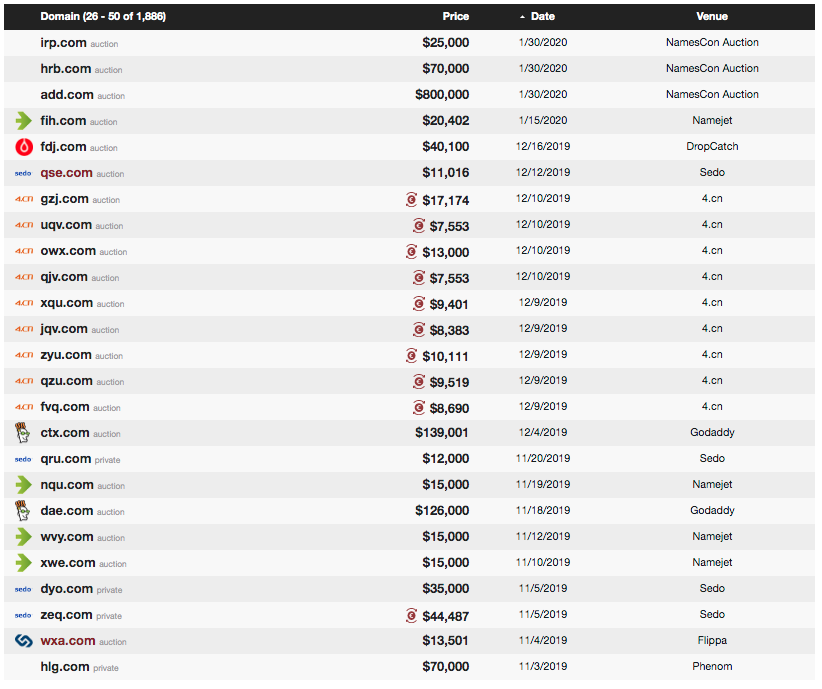Click the red swirl icon beside $44,487
The height and width of the screenshot is (689, 822).
pyautogui.click(x=411, y=616)
